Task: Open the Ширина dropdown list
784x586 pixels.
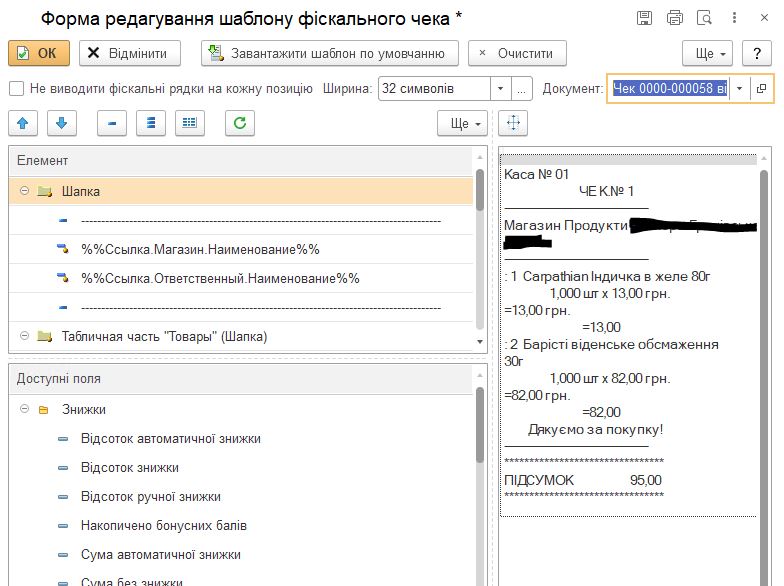Action: tap(501, 89)
